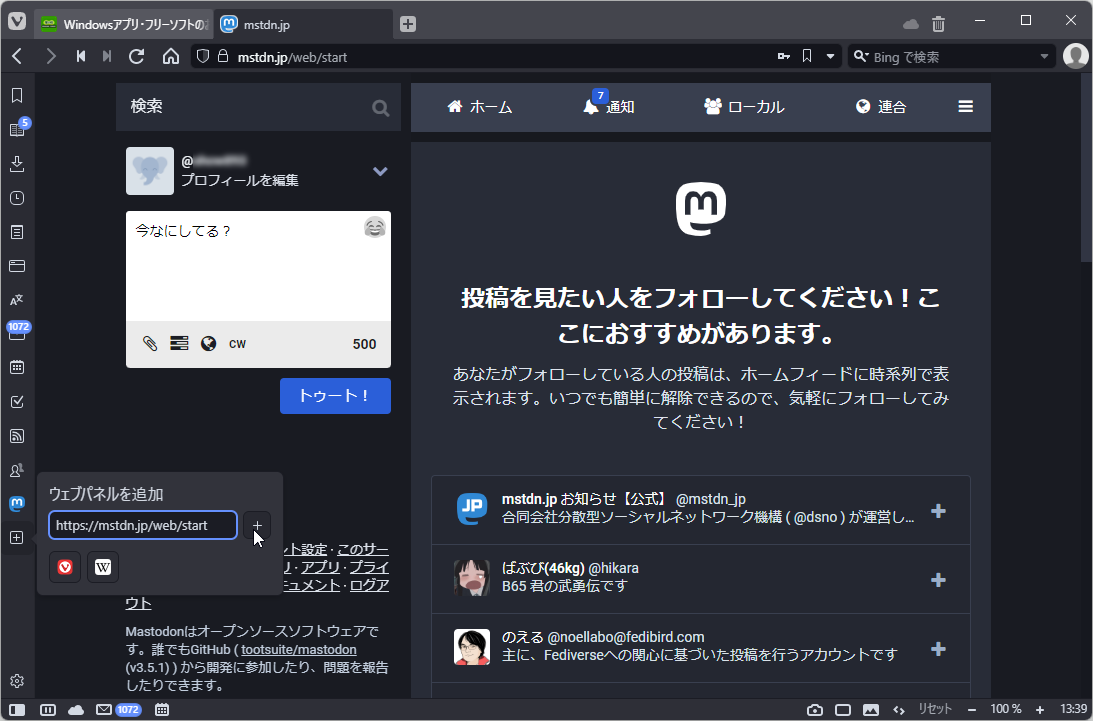Click the プロフィールを編集 link

pos(240,180)
